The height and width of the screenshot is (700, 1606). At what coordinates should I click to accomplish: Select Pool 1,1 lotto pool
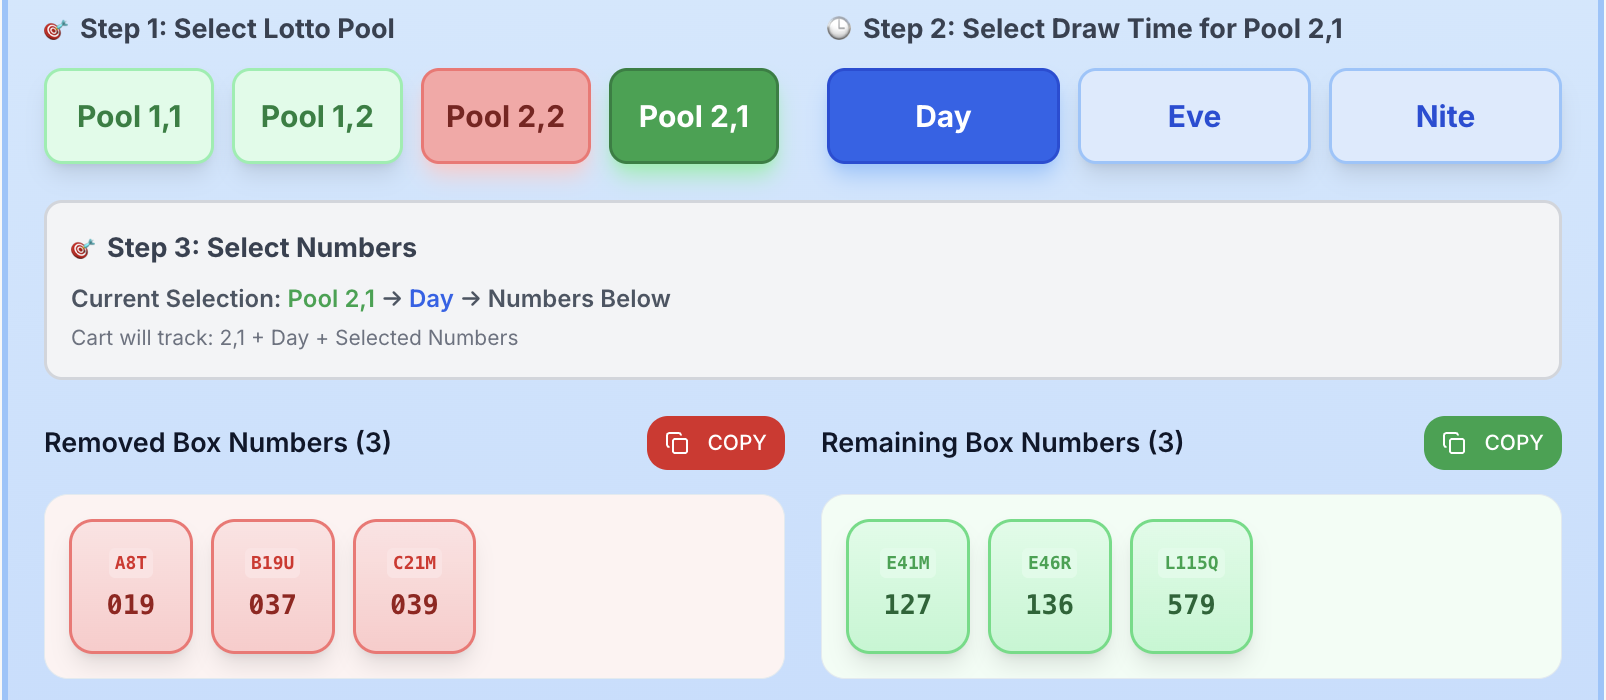(x=129, y=116)
